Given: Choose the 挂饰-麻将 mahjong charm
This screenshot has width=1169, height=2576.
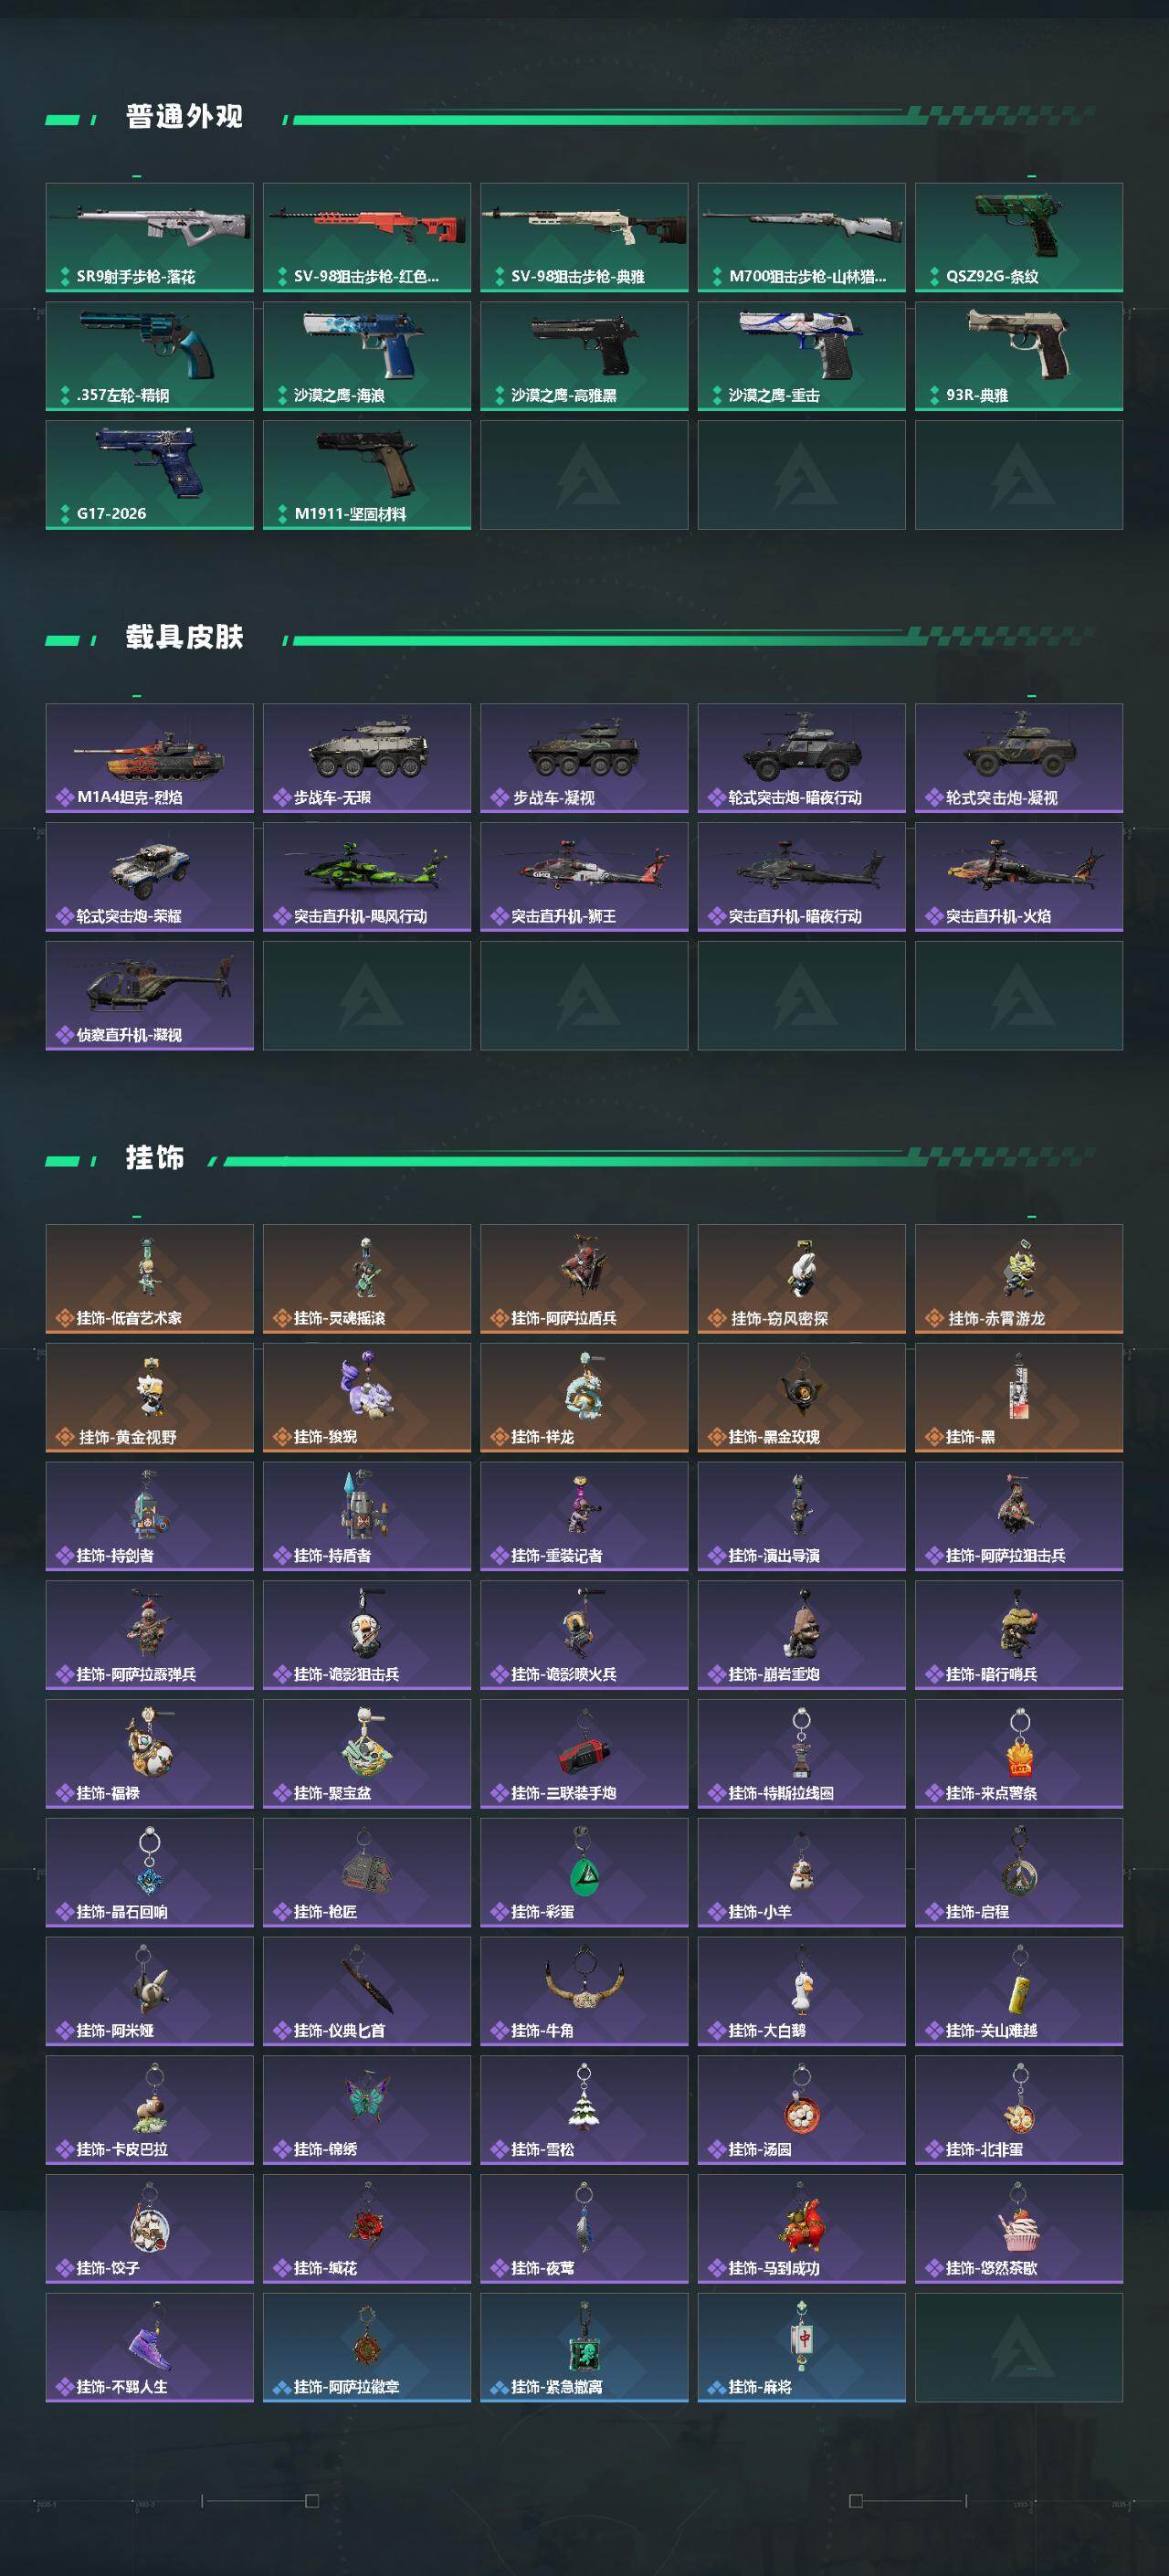Looking at the screenshot, I should [x=802, y=2348].
